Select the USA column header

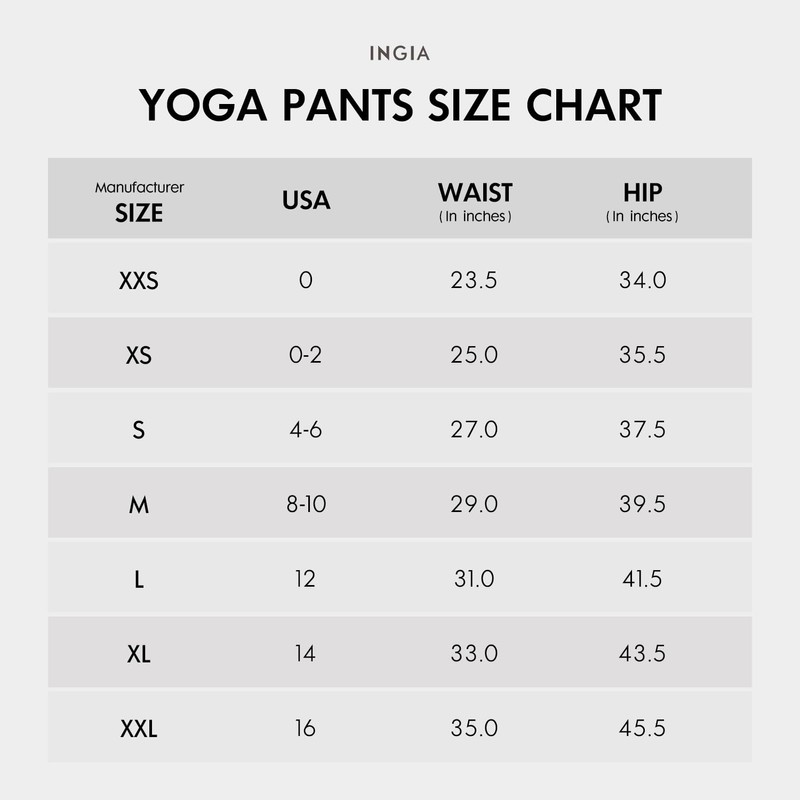click(306, 200)
